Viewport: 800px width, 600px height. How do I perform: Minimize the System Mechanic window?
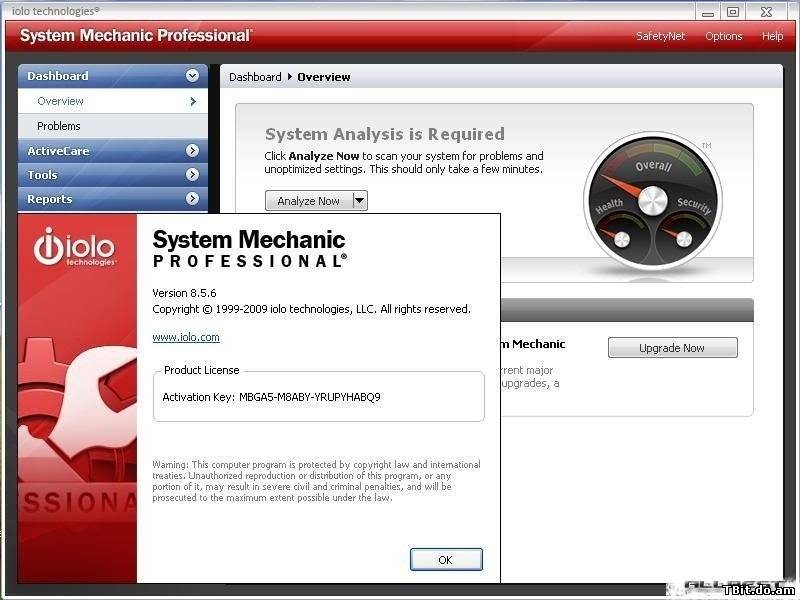coord(708,12)
